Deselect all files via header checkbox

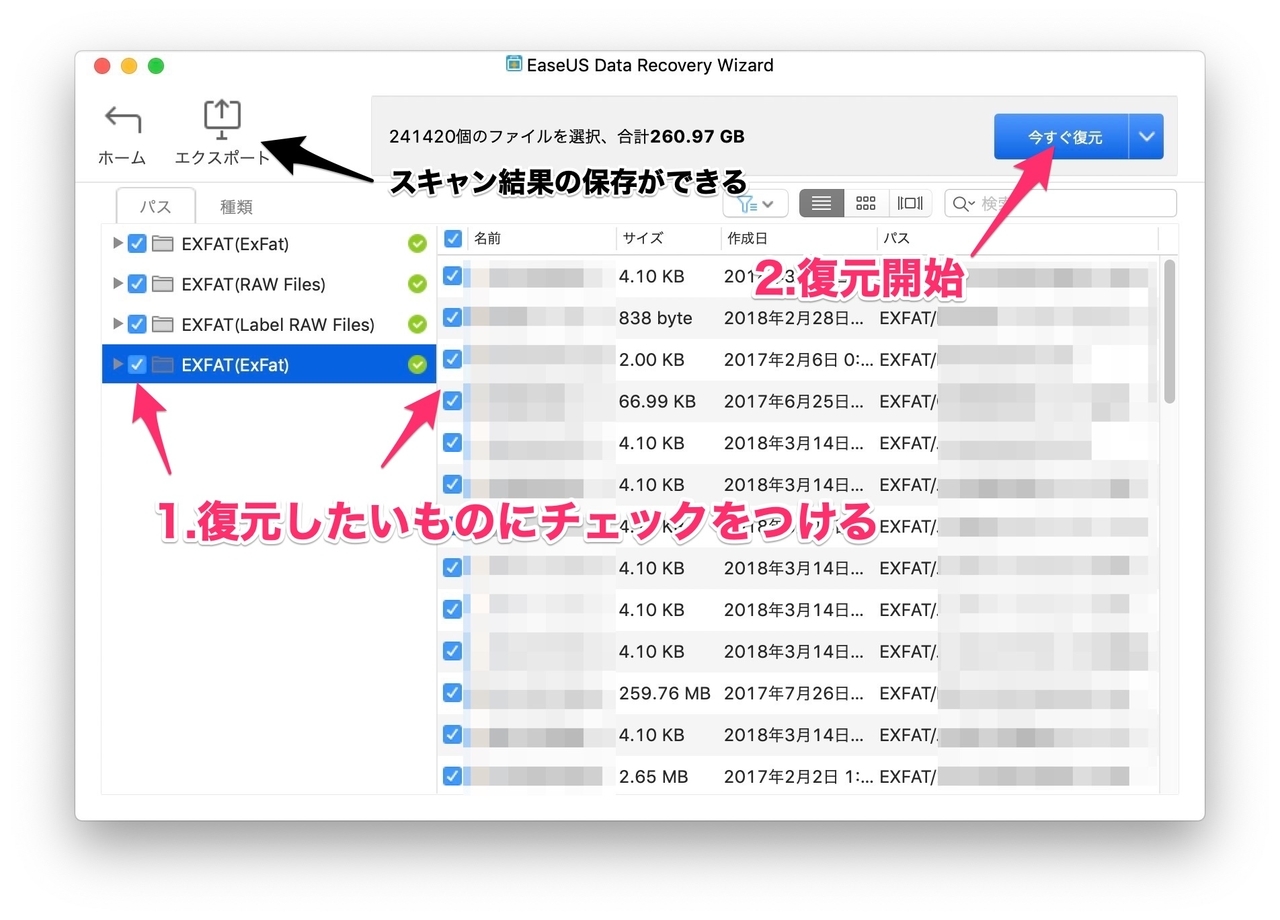click(453, 238)
